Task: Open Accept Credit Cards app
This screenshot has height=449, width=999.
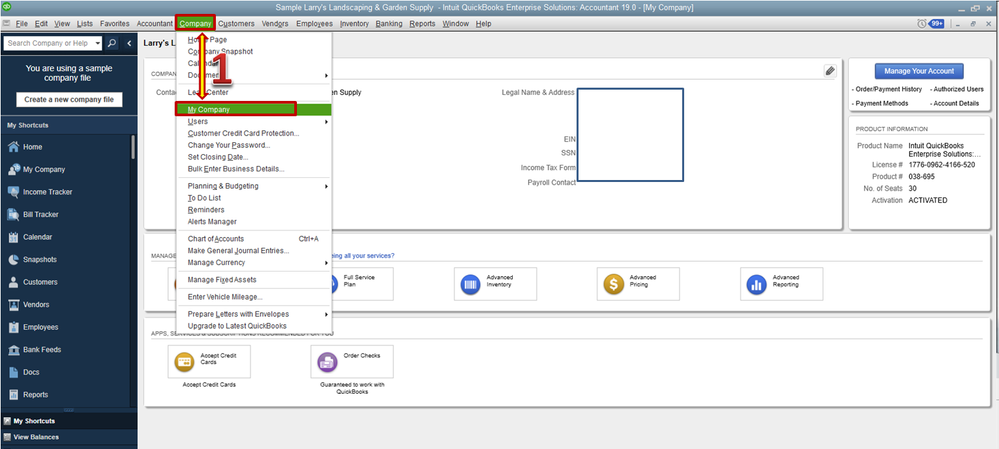Action: 209,362
